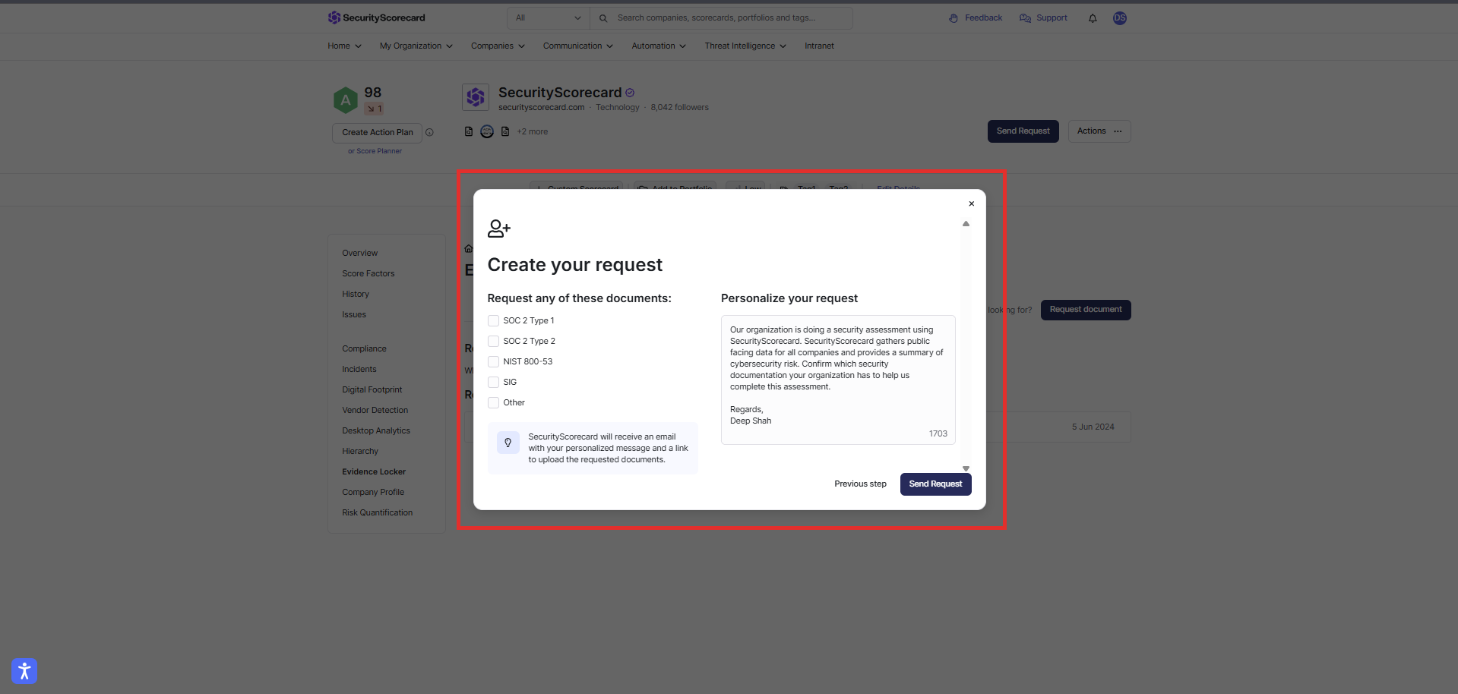This screenshot has height=694, width=1458.
Task: Click the round certification badge icon
Action: tap(487, 131)
